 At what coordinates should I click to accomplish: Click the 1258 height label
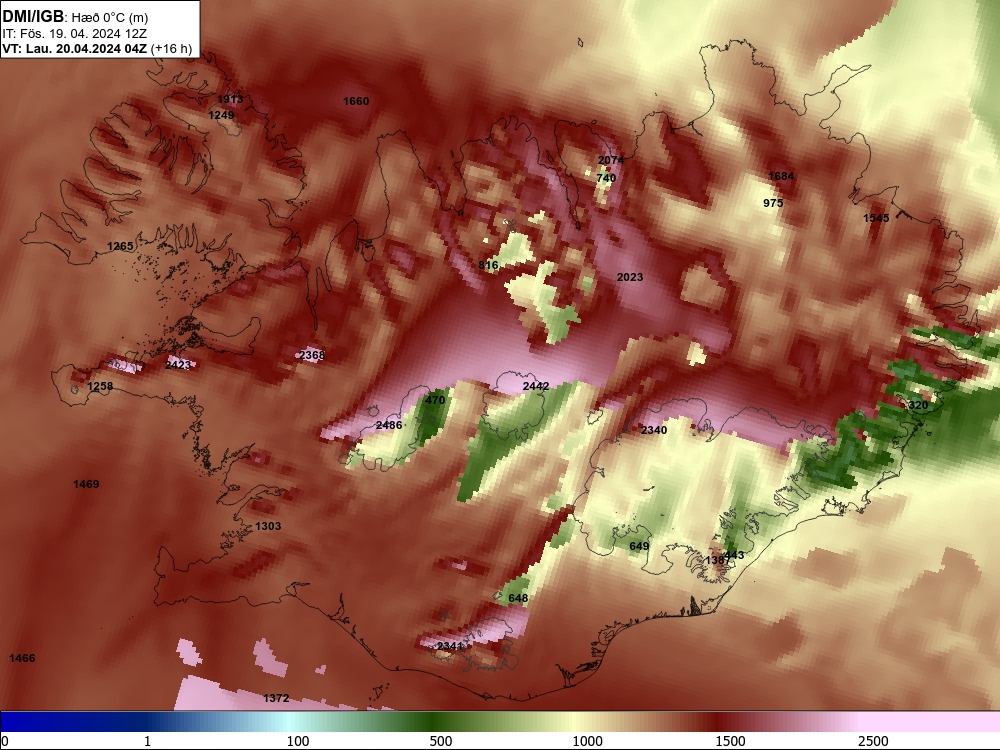[x=100, y=386]
